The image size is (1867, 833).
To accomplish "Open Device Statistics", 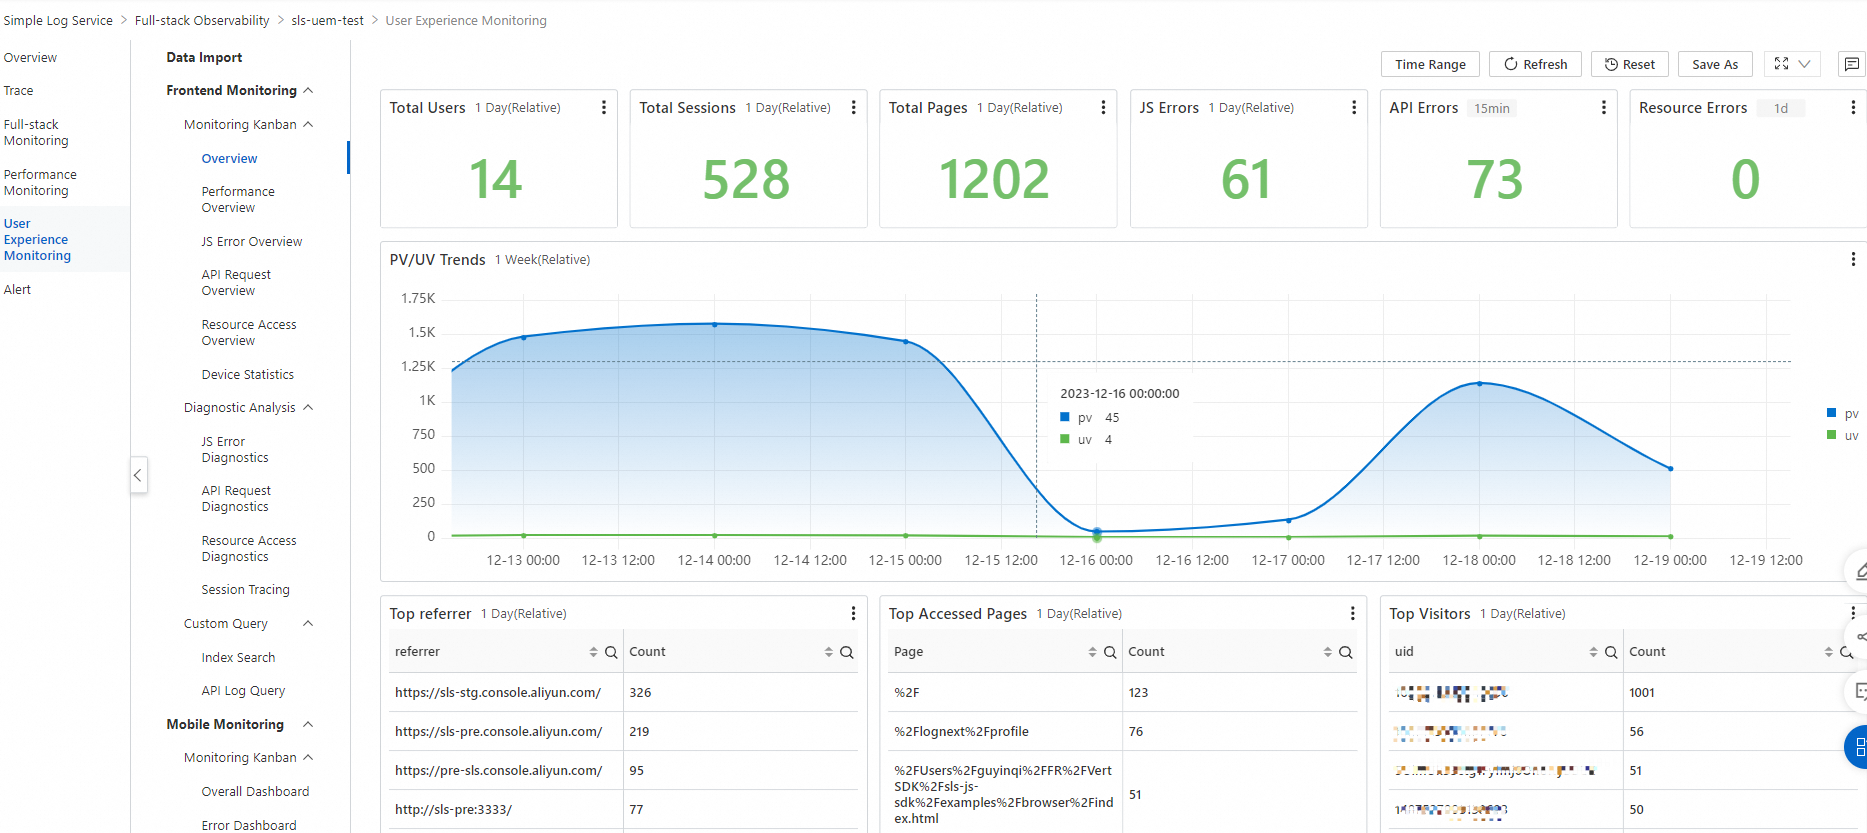I will coord(247,374).
